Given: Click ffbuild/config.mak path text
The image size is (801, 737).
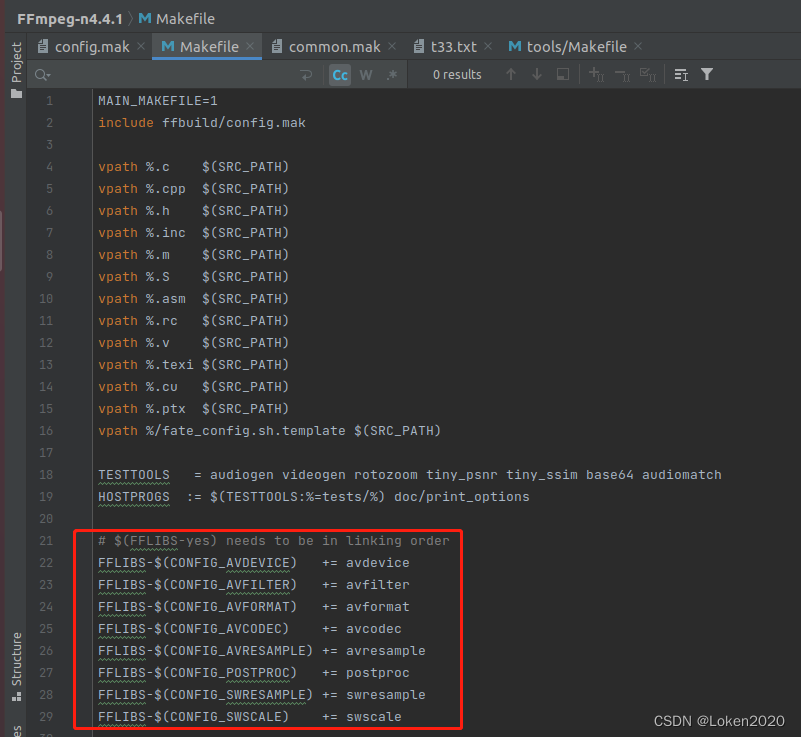Looking at the screenshot, I should point(234,123).
